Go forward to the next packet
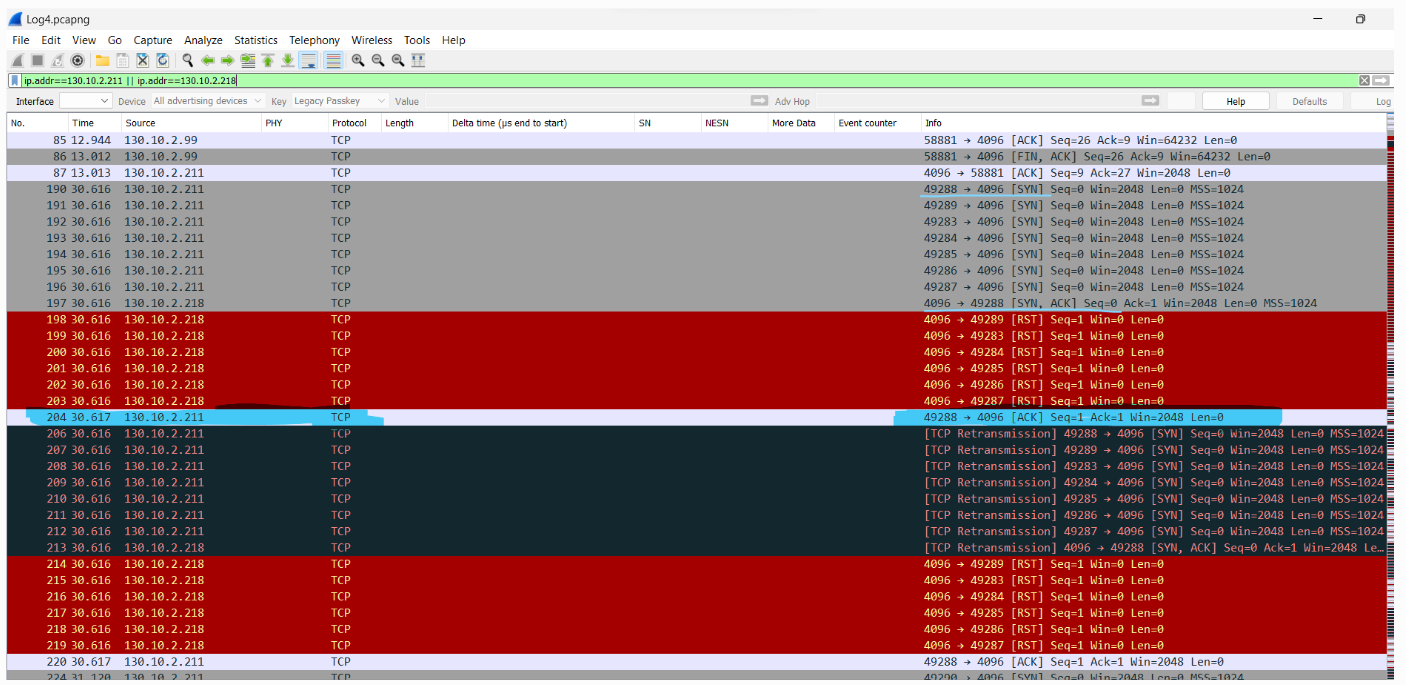The height and width of the screenshot is (685, 1406). (x=227, y=60)
